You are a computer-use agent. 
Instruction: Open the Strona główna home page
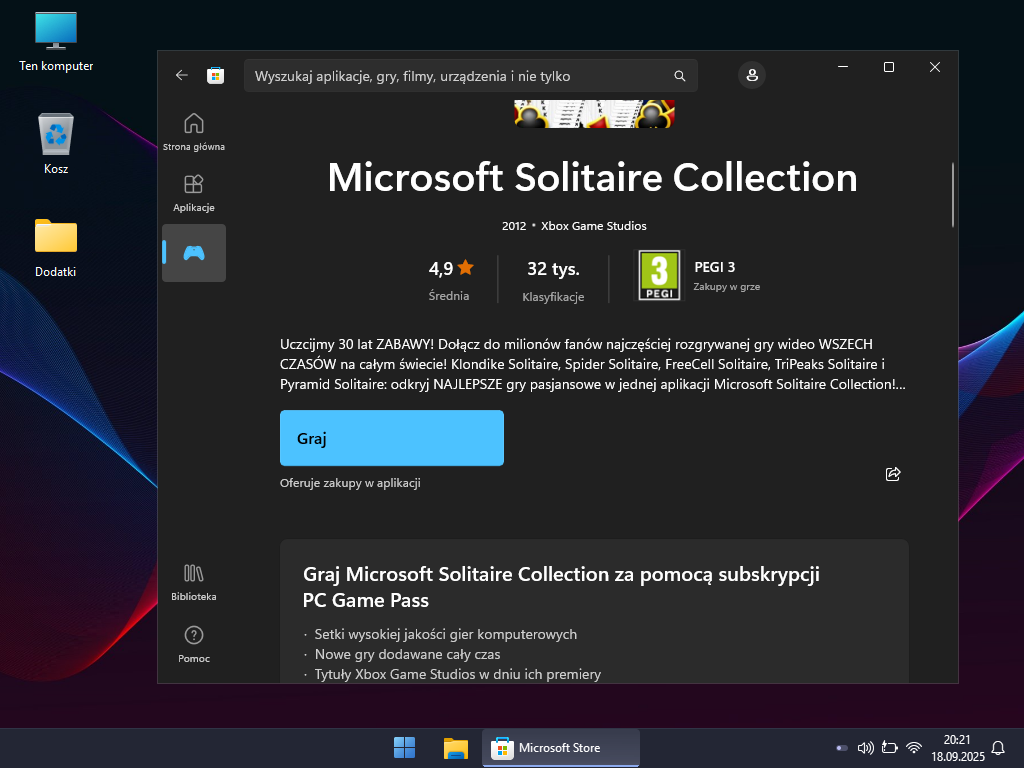click(194, 131)
